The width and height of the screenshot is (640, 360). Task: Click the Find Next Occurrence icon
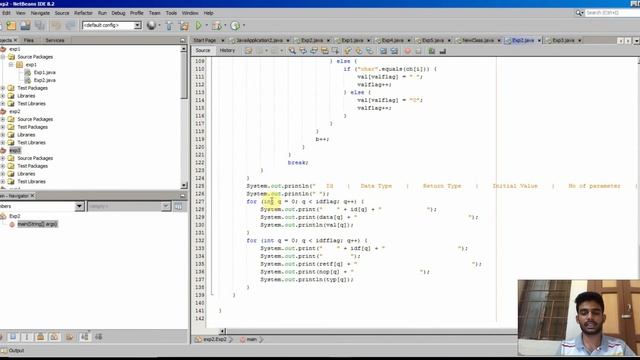(314, 51)
